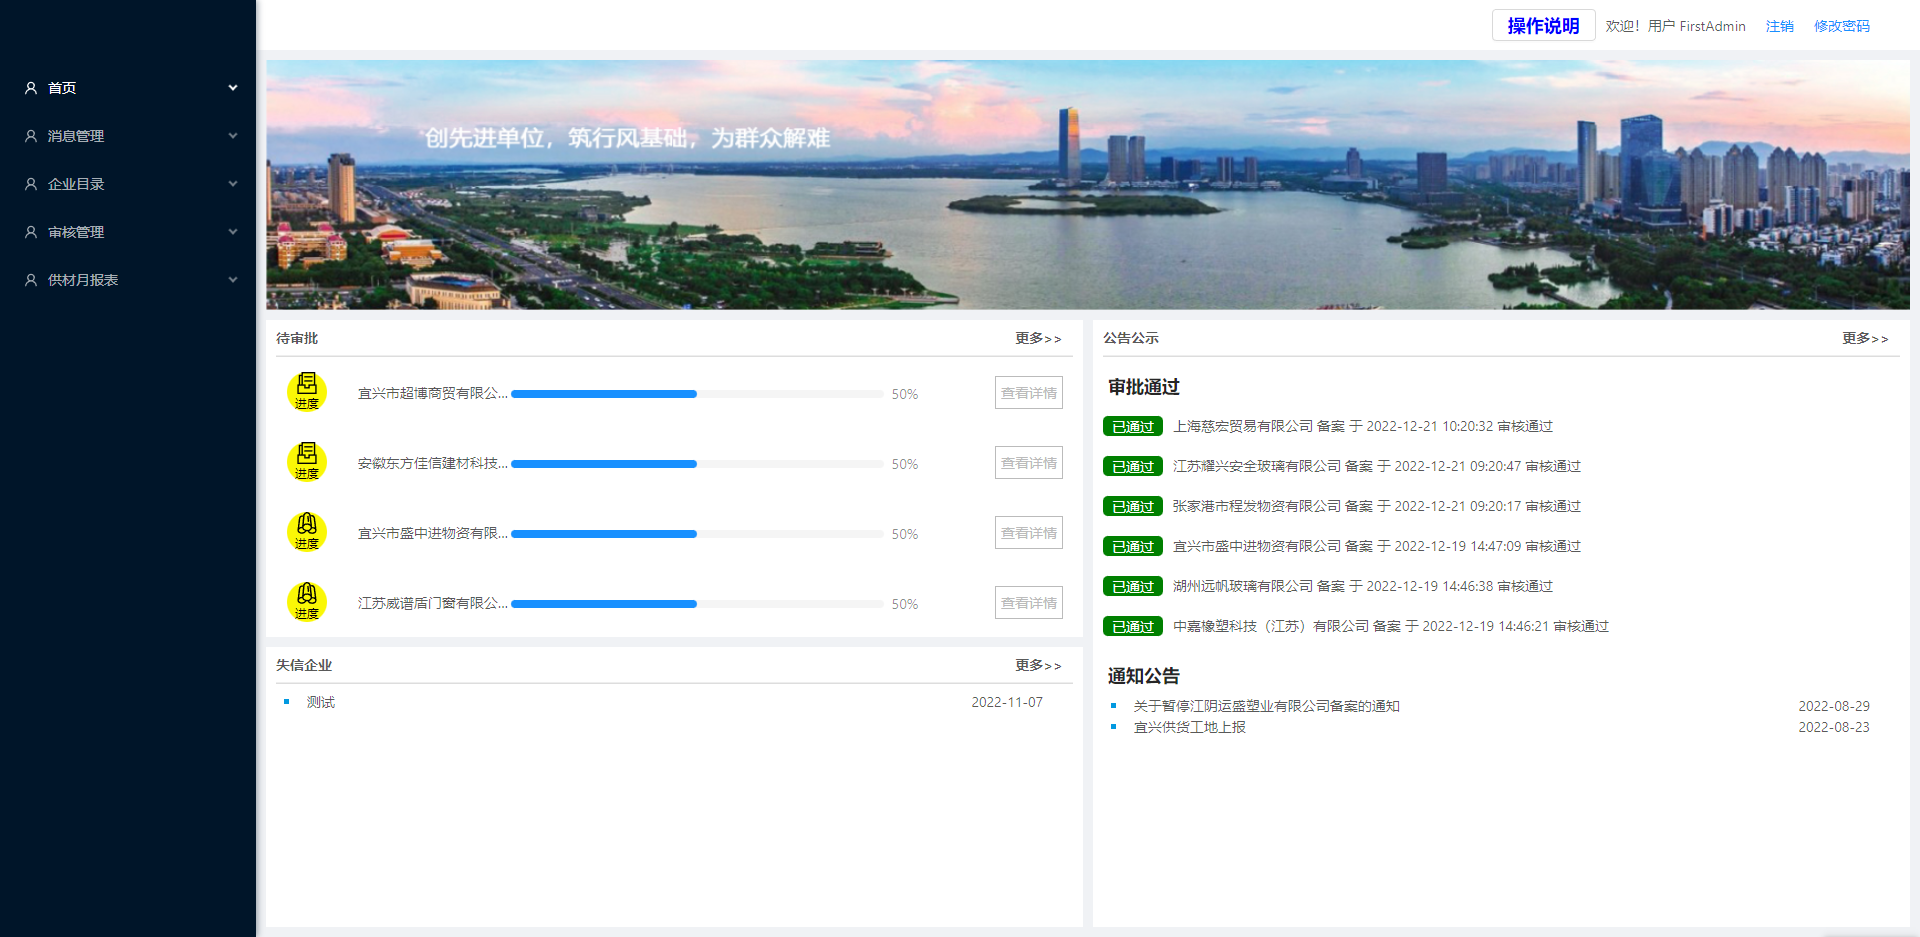Click the 修改密码 link
Viewport: 1920px width, 937px height.
[1841, 26]
